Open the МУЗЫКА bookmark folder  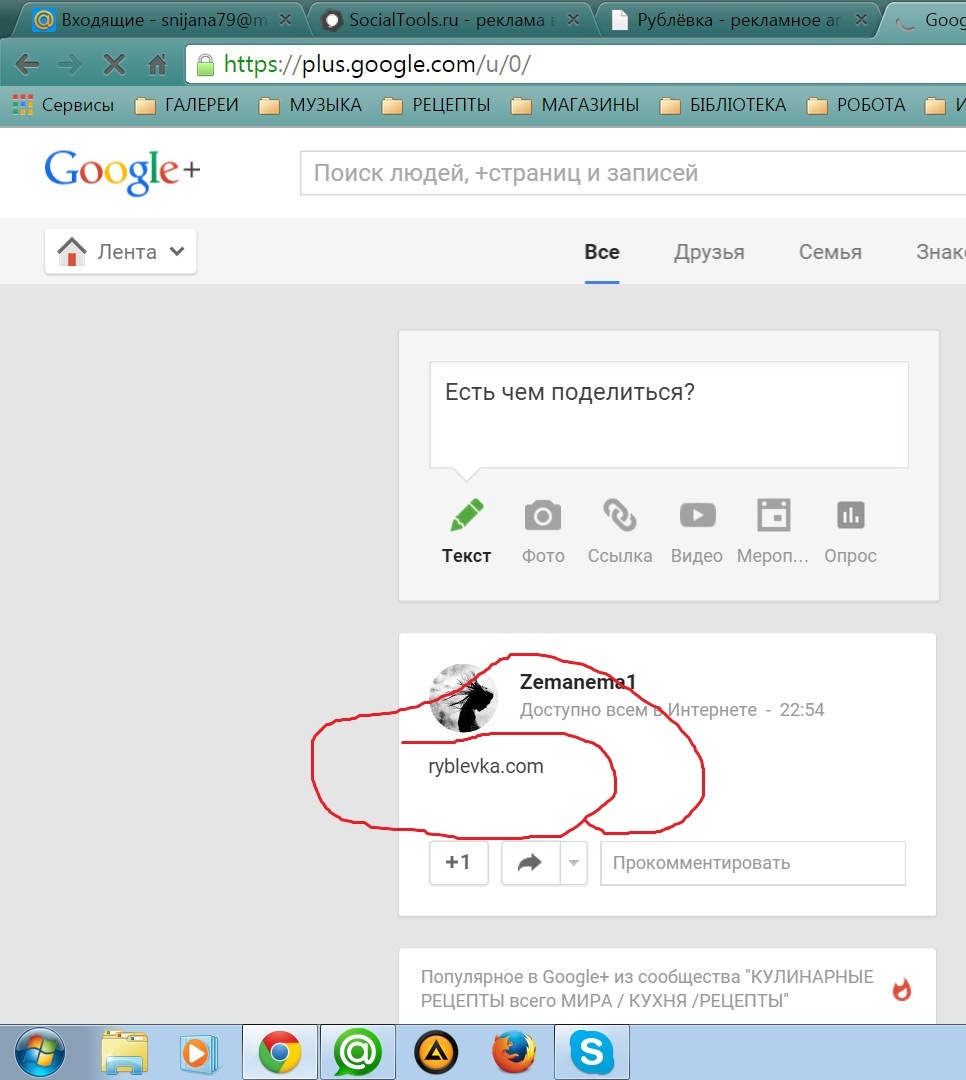click(311, 105)
